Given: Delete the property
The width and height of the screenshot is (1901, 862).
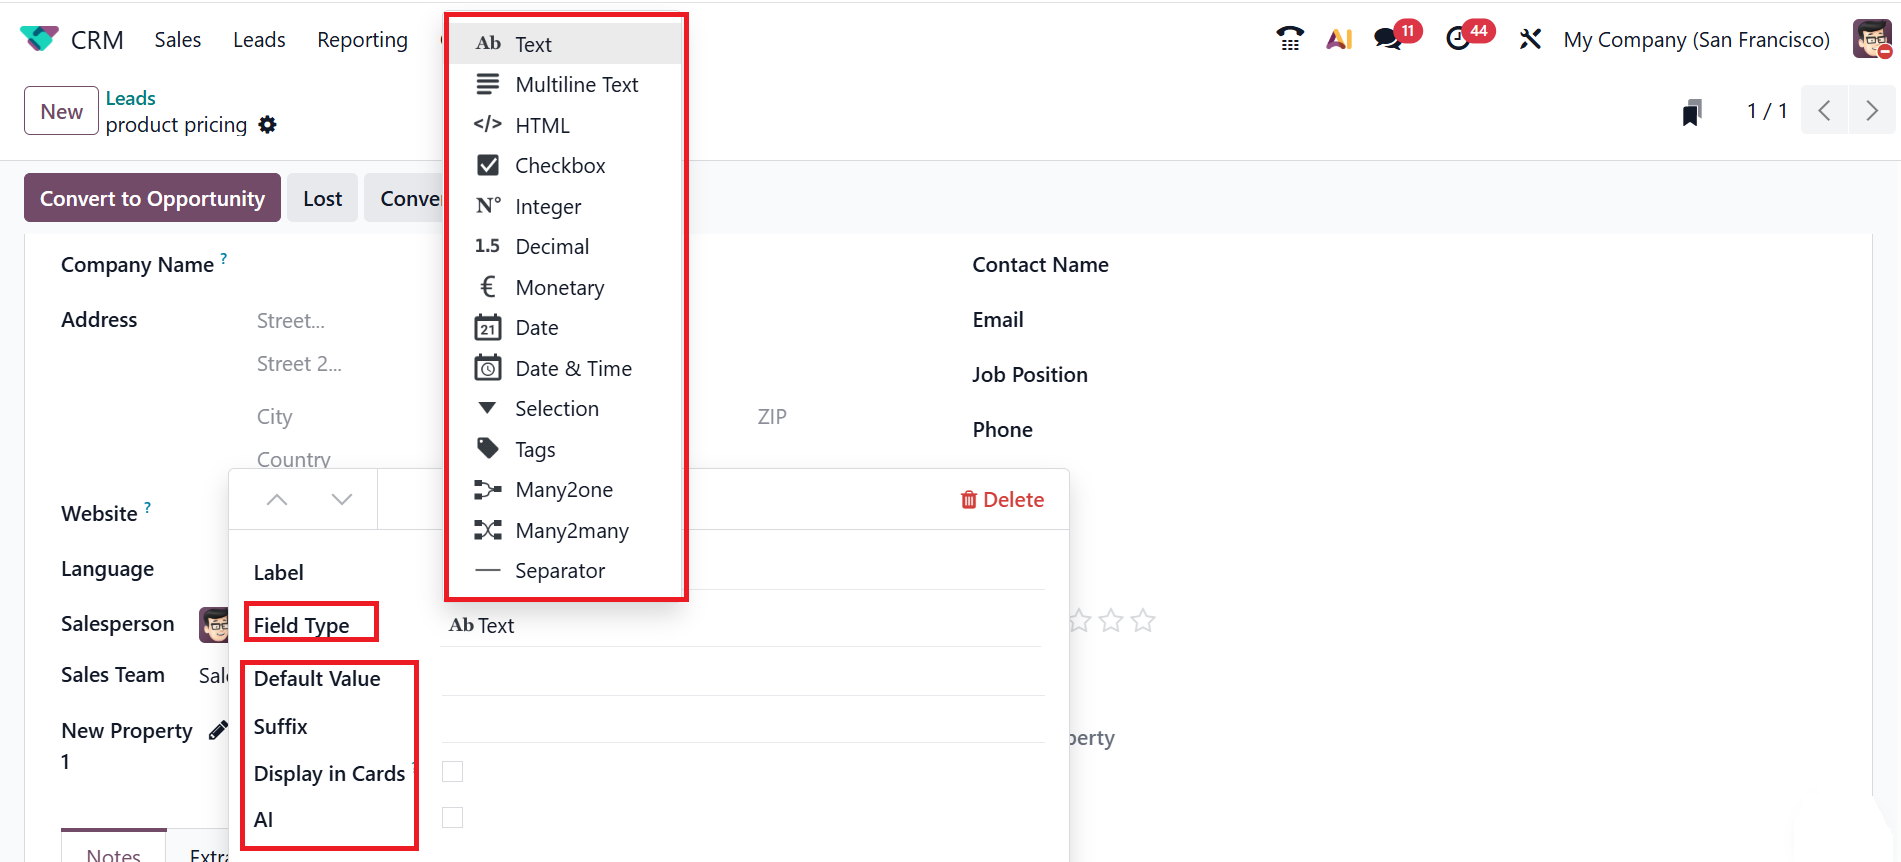Looking at the screenshot, I should [x=1002, y=500].
